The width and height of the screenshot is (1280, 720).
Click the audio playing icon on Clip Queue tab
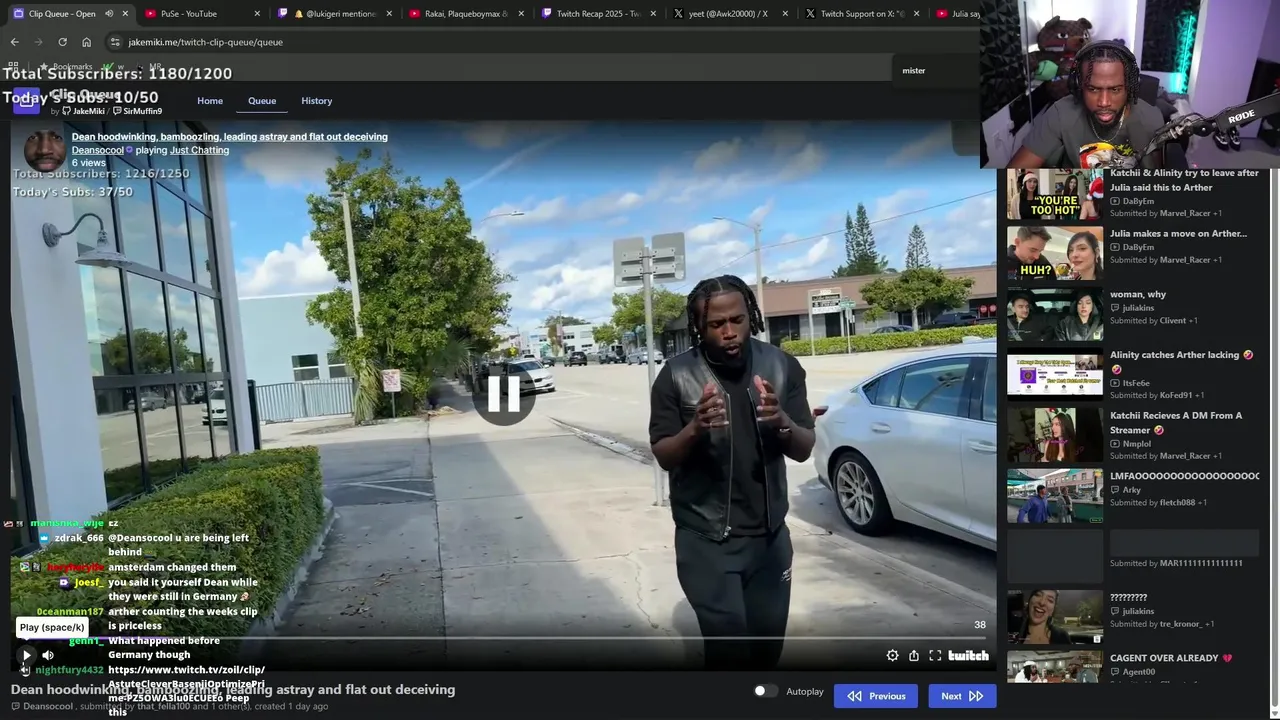[x=109, y=14]
